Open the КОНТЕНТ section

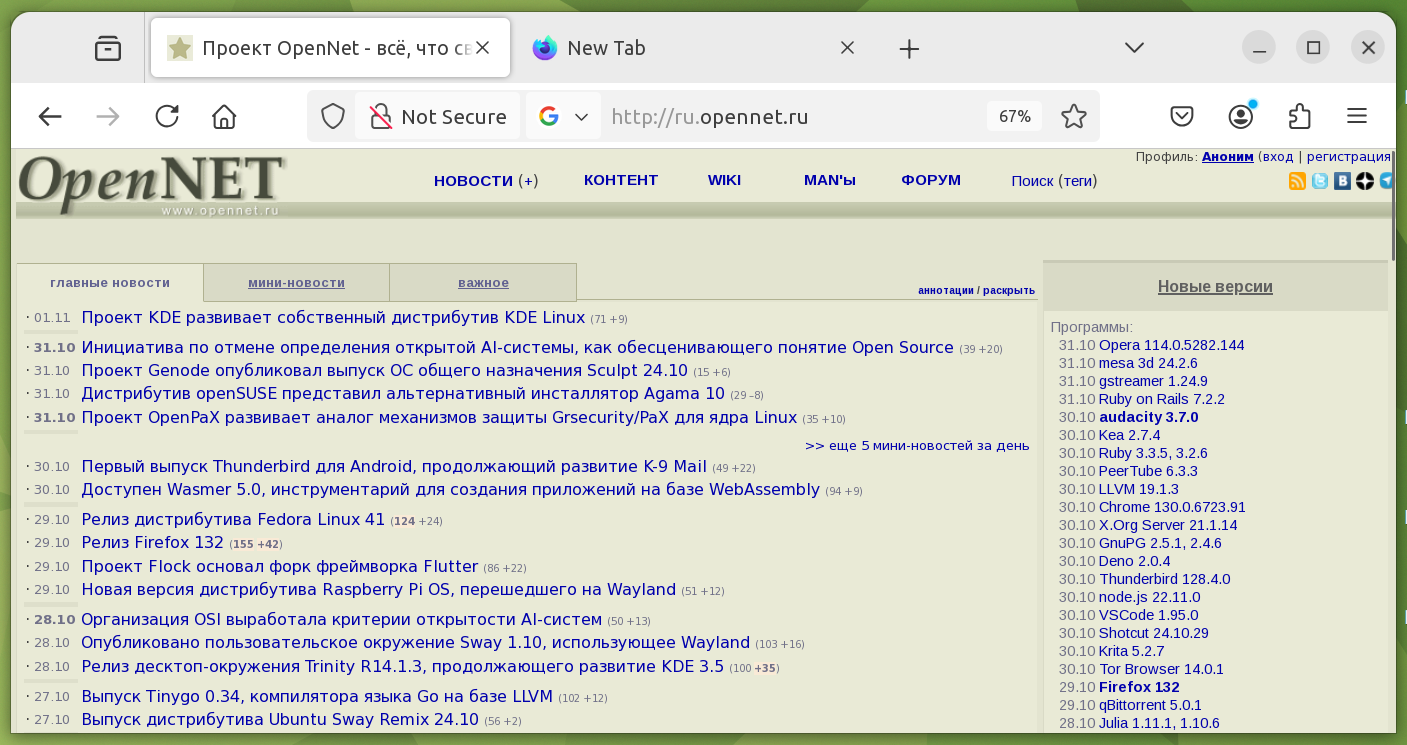point(621,180)
